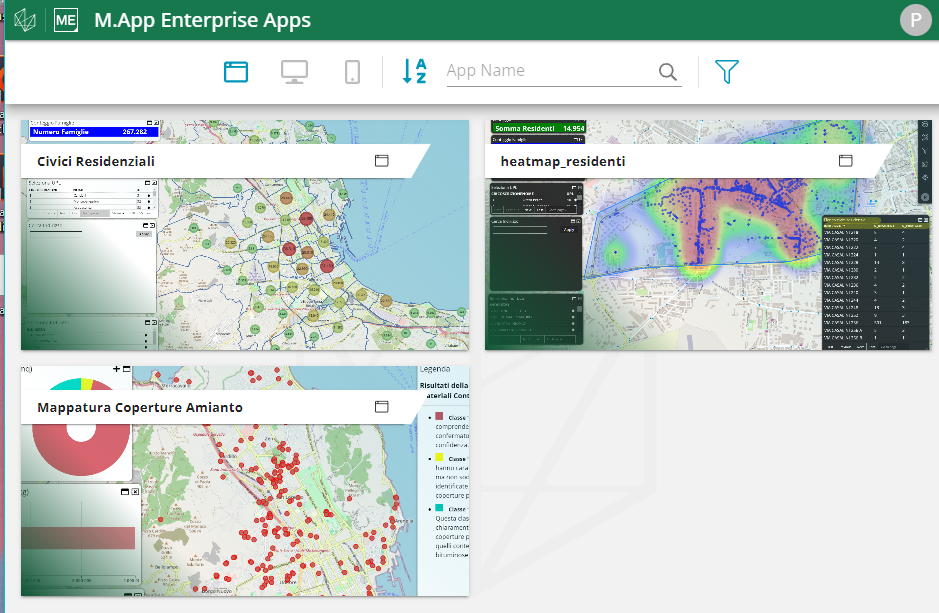Image resolution: width=939 pixels, height=613 pixels.
Task: Click the search magnifier icon
Action: 668,72
